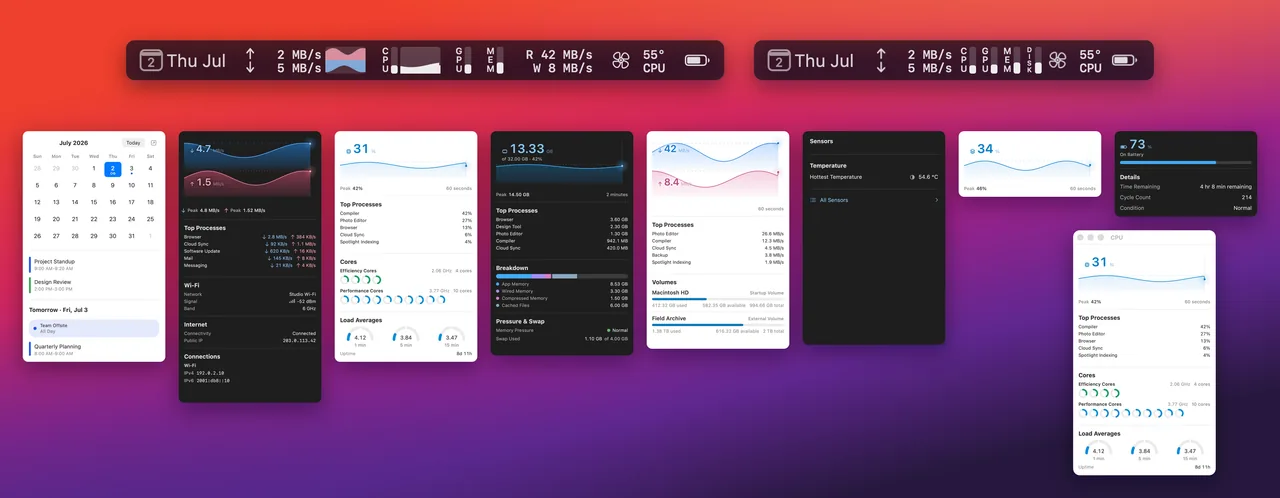The image size is (1280, 498).
Task: Open the network up/down arrows in left menu bar
Action: click(x=250, y=61)
